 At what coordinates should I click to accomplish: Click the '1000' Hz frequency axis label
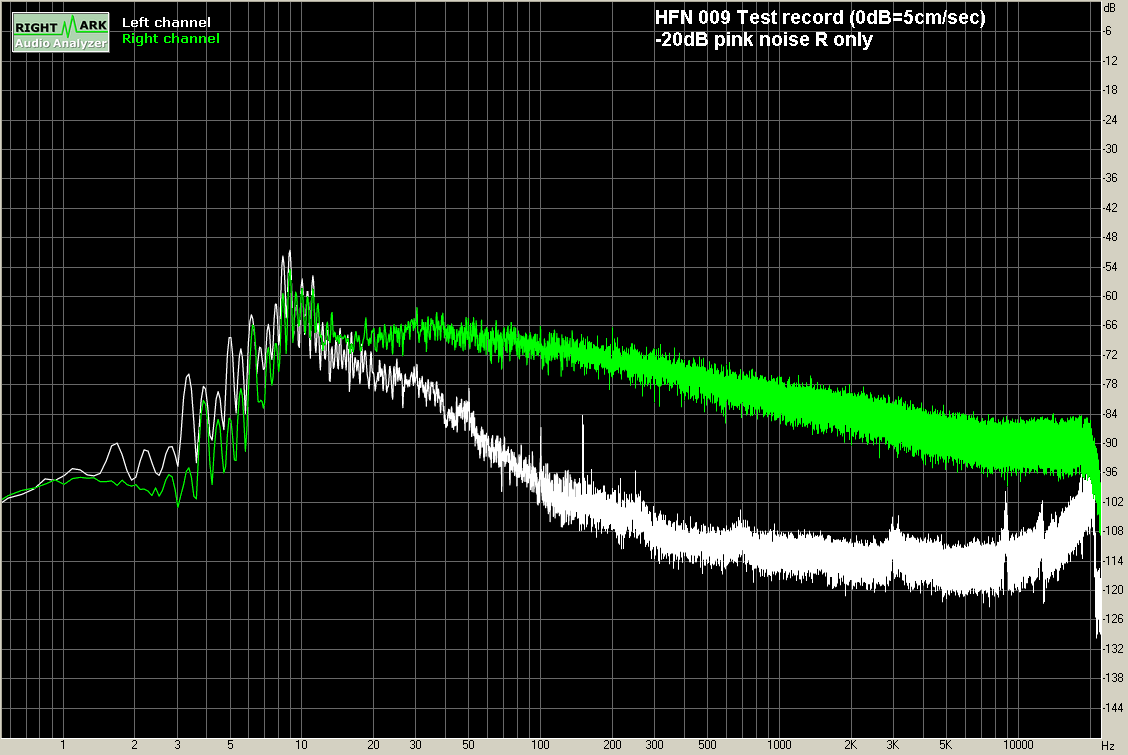point(779,745)
